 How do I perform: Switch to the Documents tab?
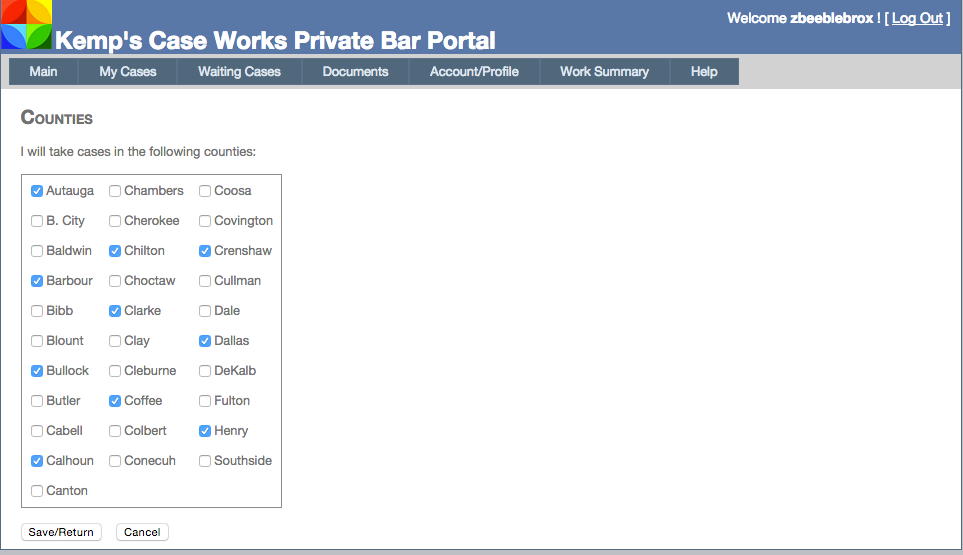point(355,72)
